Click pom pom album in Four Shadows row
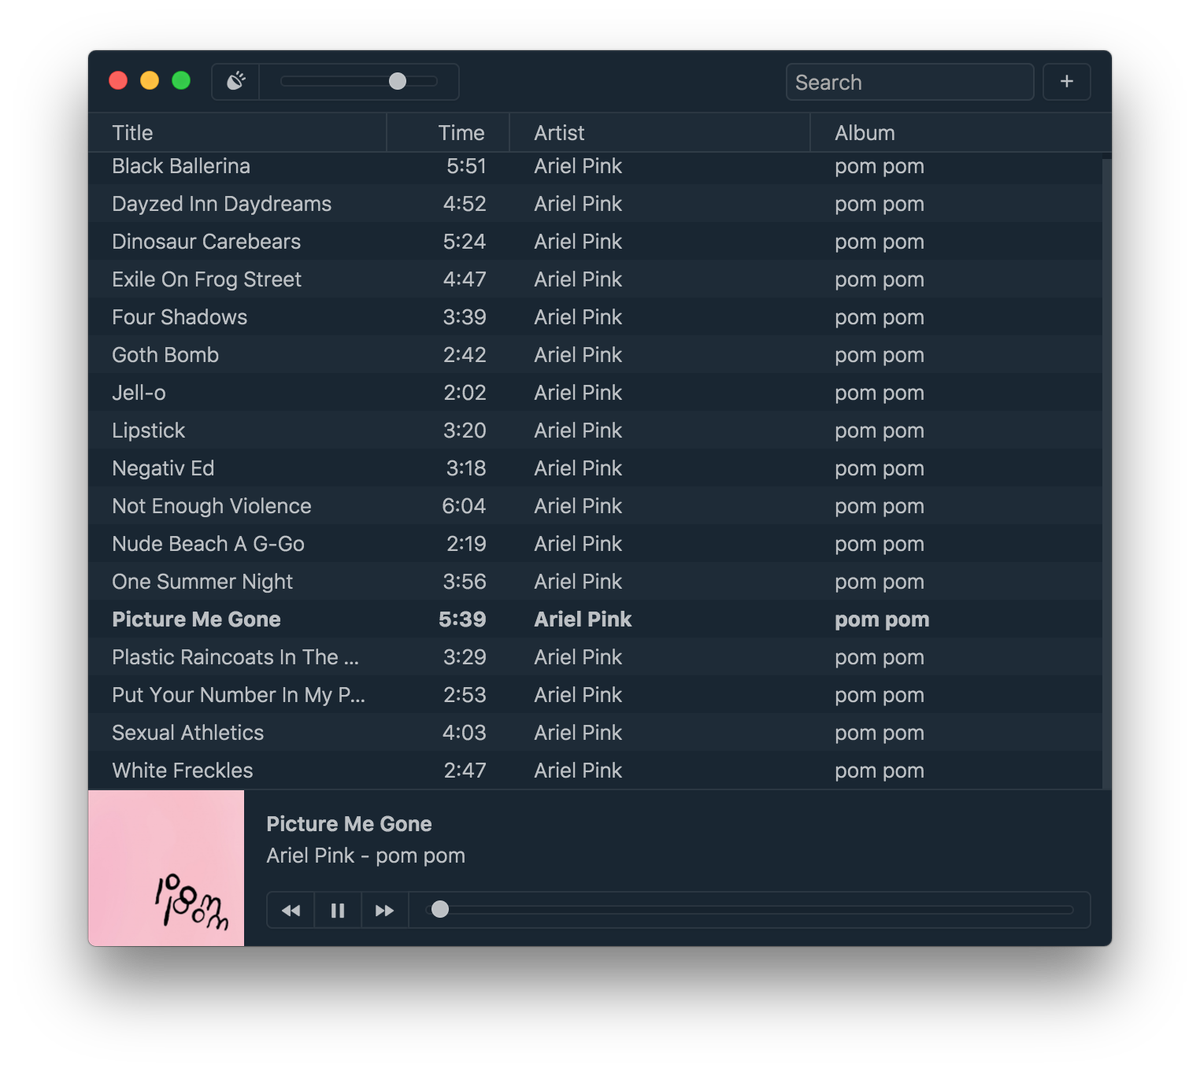1200x1072 pixels. tap(879, 317)
